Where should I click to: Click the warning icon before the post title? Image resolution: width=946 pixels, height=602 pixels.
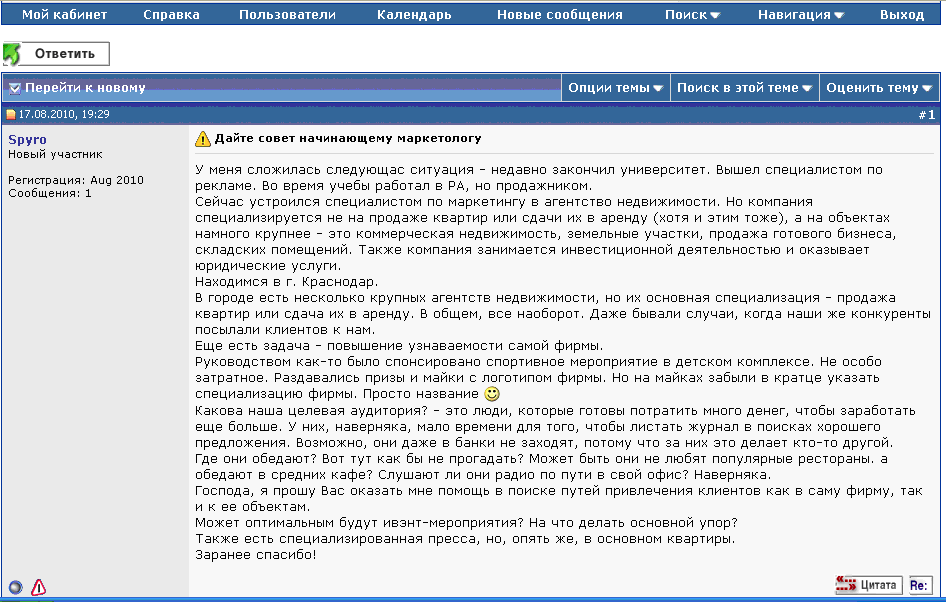pos(203,139)
